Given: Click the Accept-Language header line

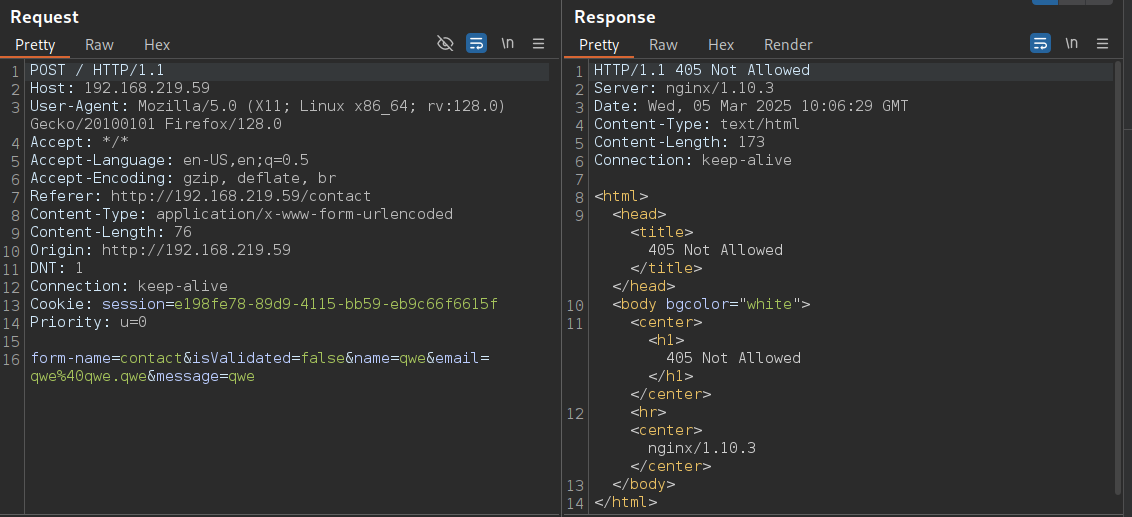Looking at the screenshot, I should tap(170, 160).
